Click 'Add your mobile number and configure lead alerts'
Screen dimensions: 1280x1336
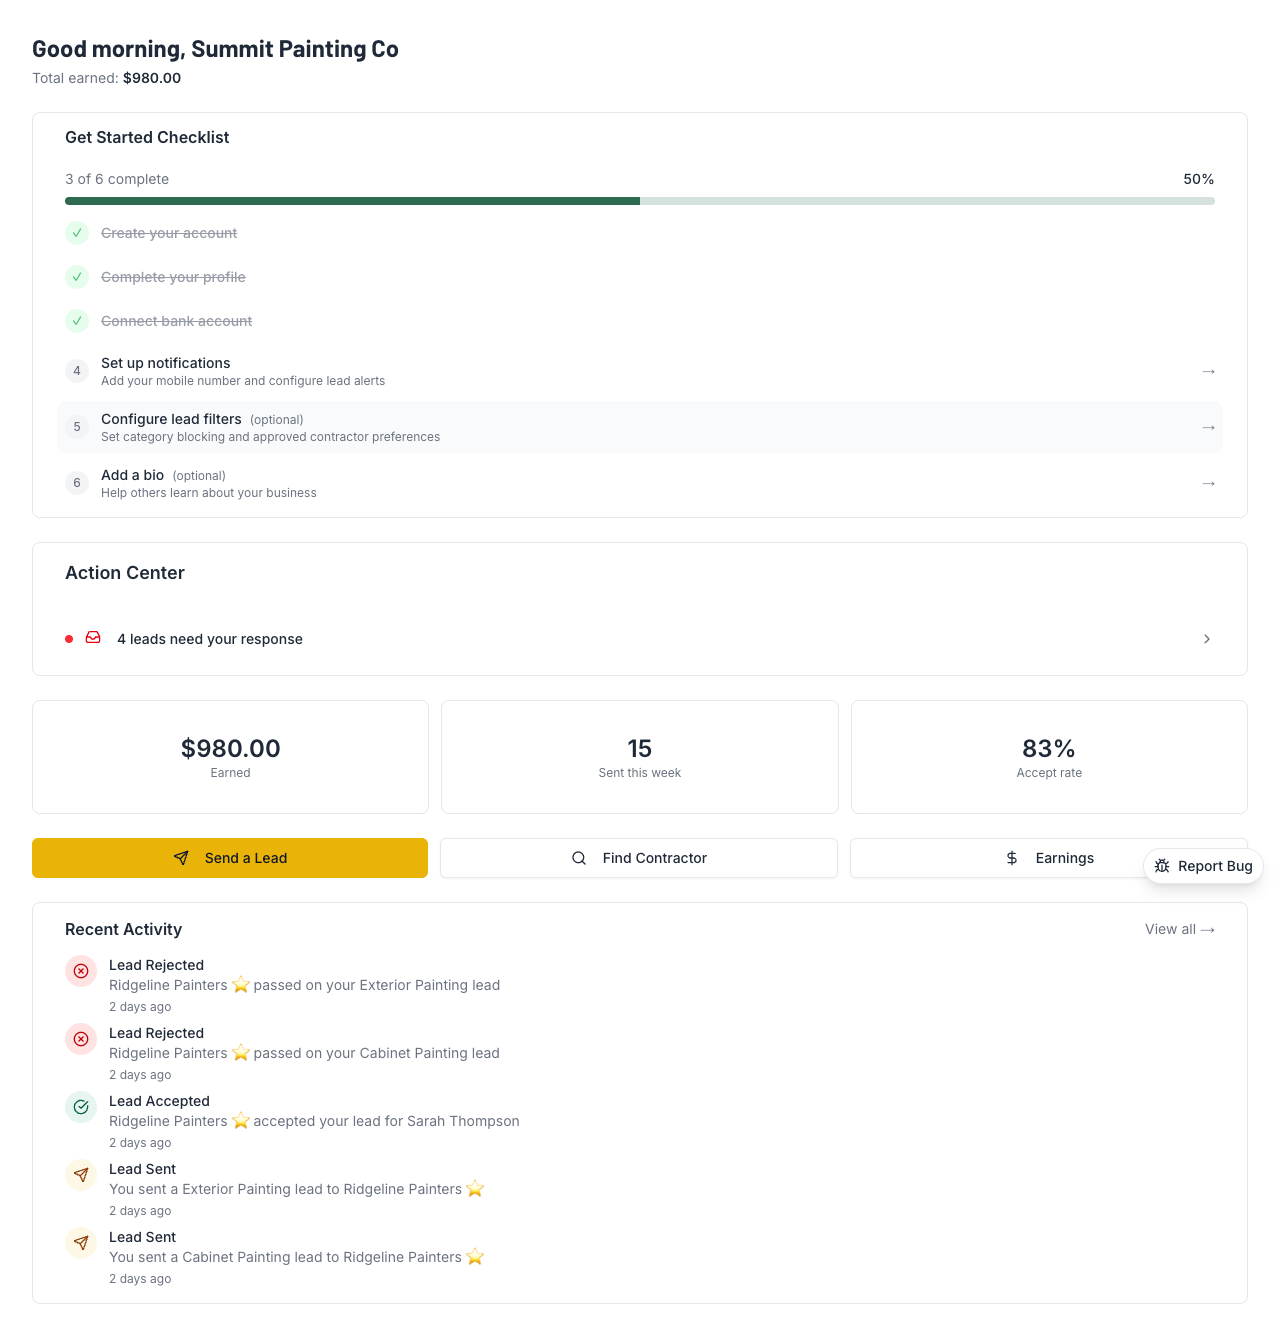243,381
